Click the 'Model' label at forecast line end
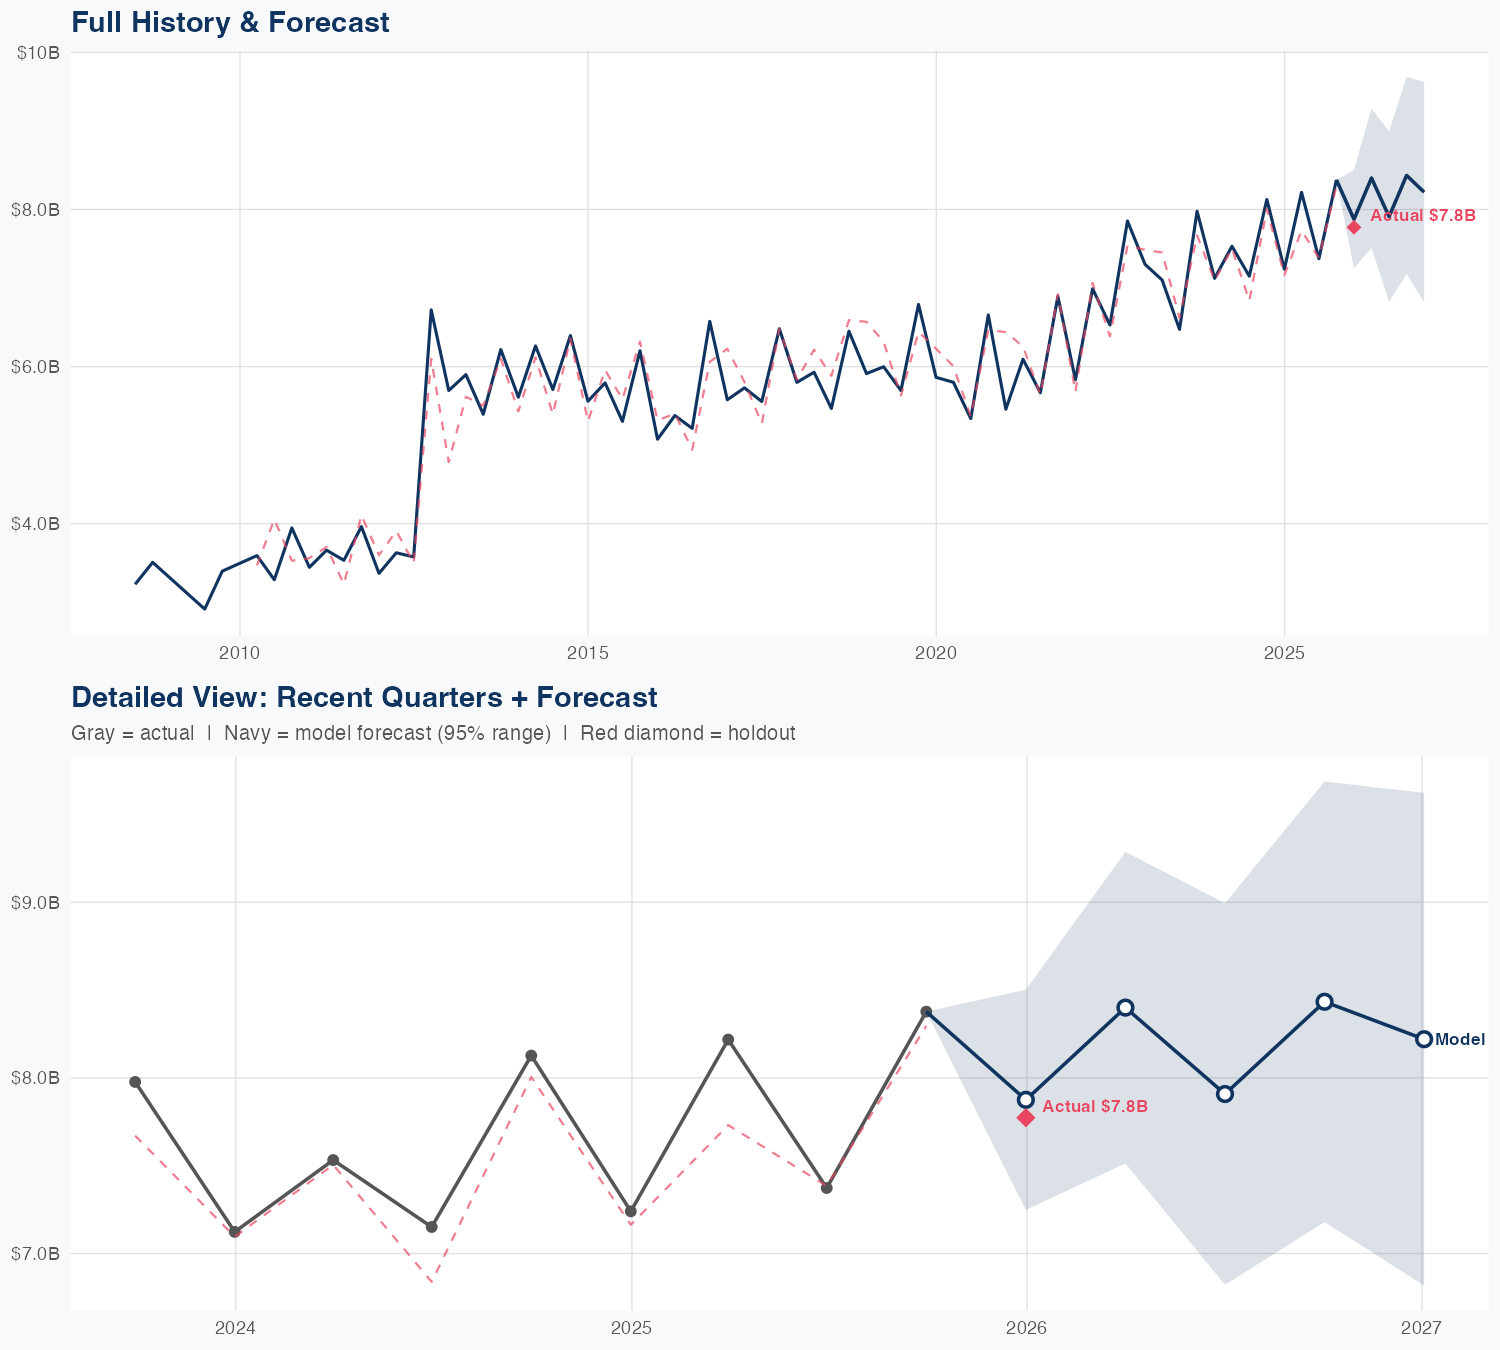The image size is (1500, 1350). [x=1460, y=1040]
